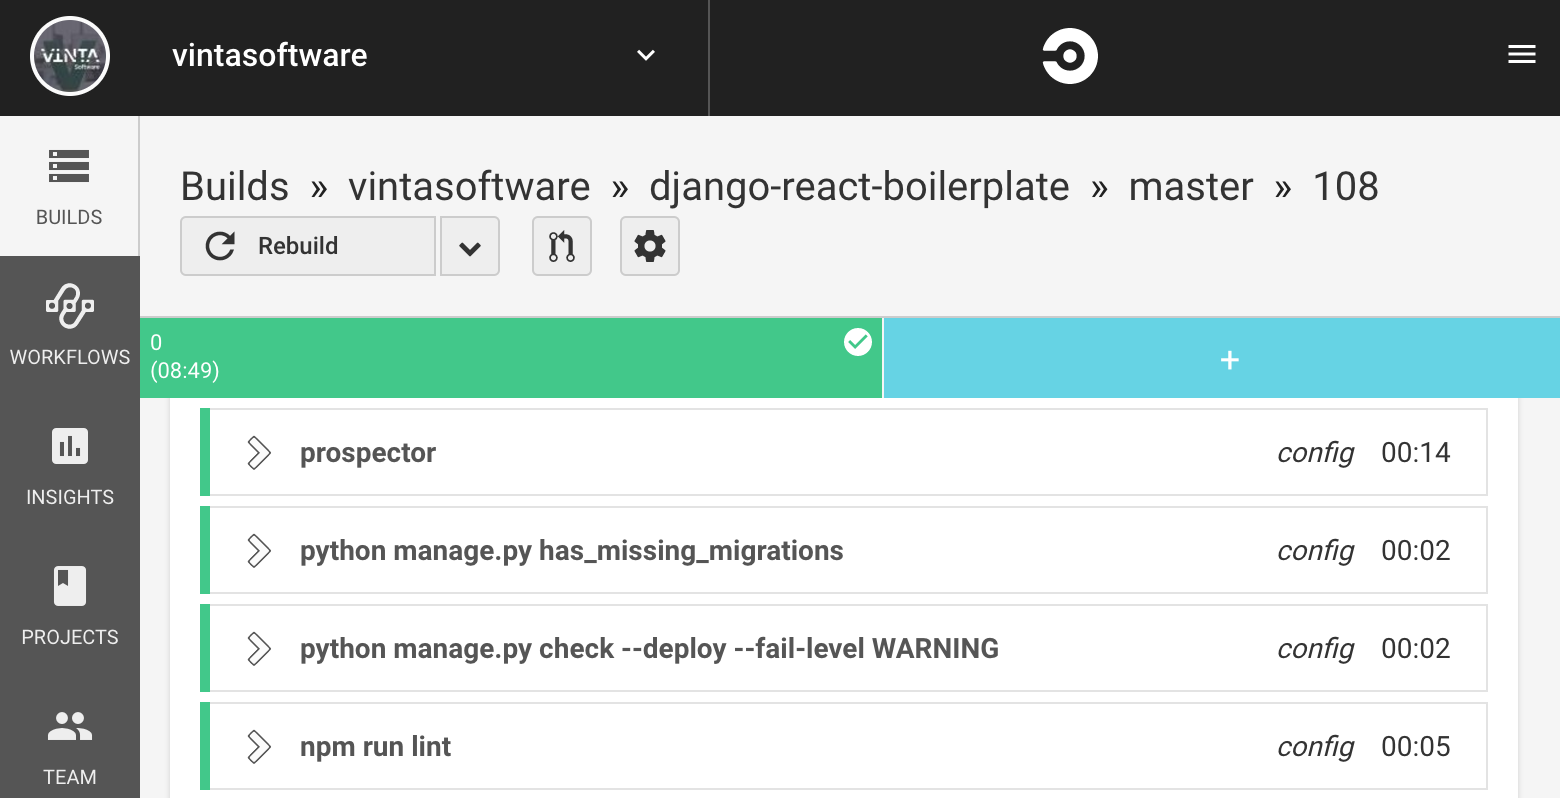
Task: Click config label on prospector row
Action: pyautogui.click(x=1315, y=453)
